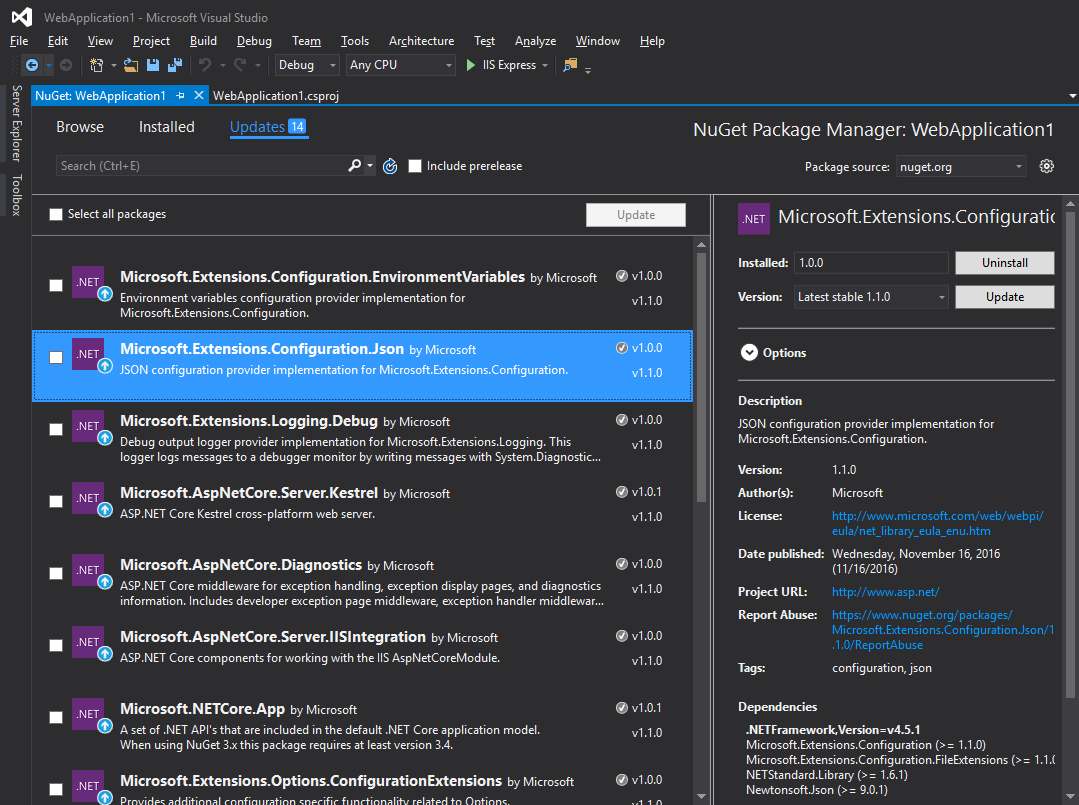Click the Save icon in the toolbar
The height and width of the screenshot is (805, 1079).
151,64
